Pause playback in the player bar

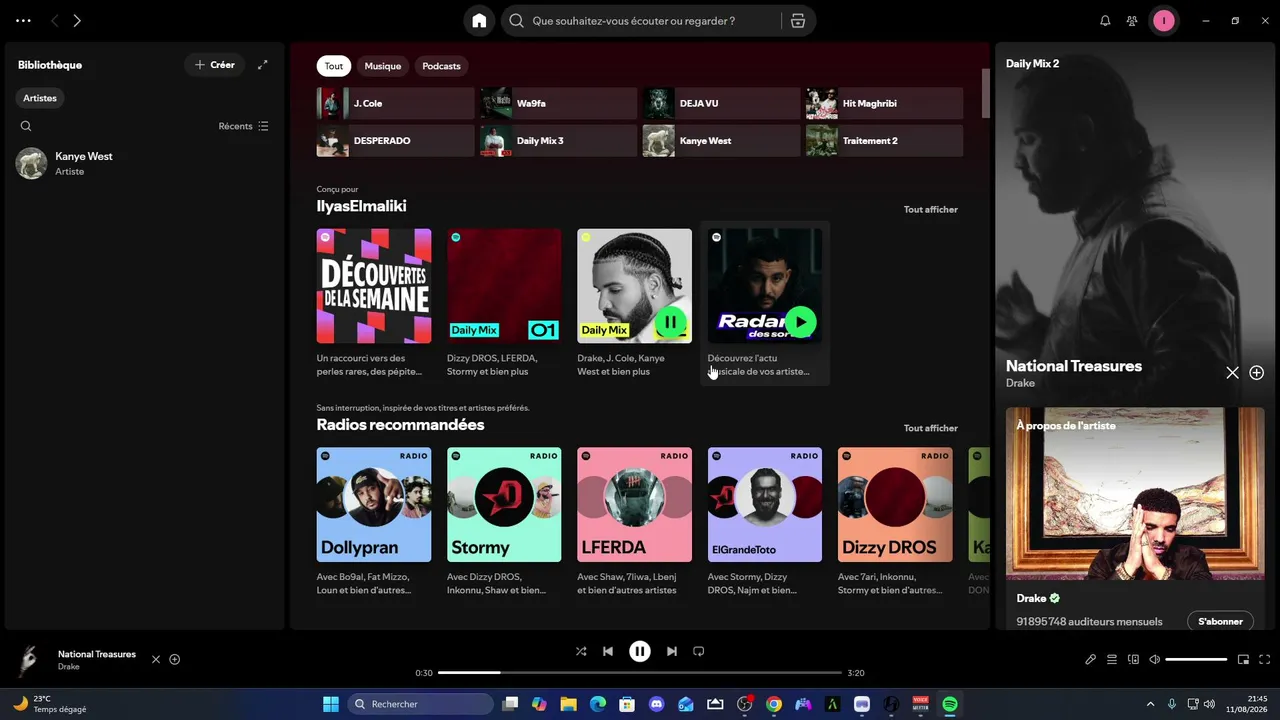tap(640, 651)
